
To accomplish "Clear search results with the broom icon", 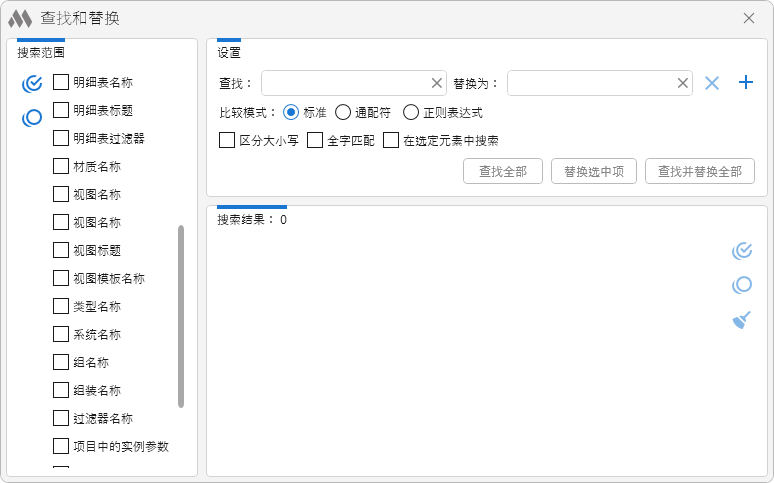I will (x=741, y=320).
